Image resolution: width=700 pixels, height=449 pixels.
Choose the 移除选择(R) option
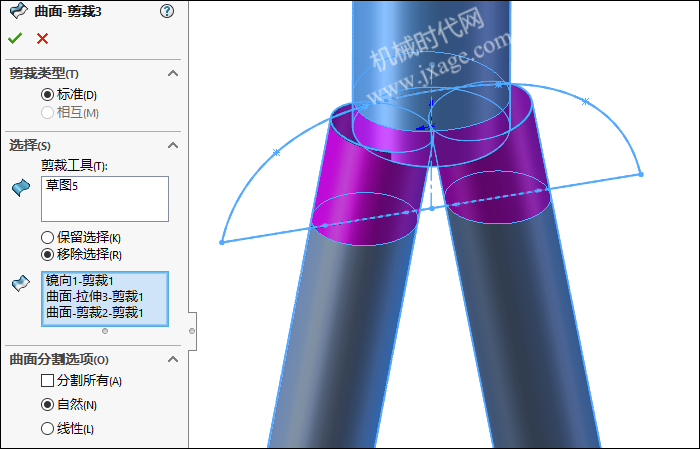pyautogui.click(x=47, y=254)
